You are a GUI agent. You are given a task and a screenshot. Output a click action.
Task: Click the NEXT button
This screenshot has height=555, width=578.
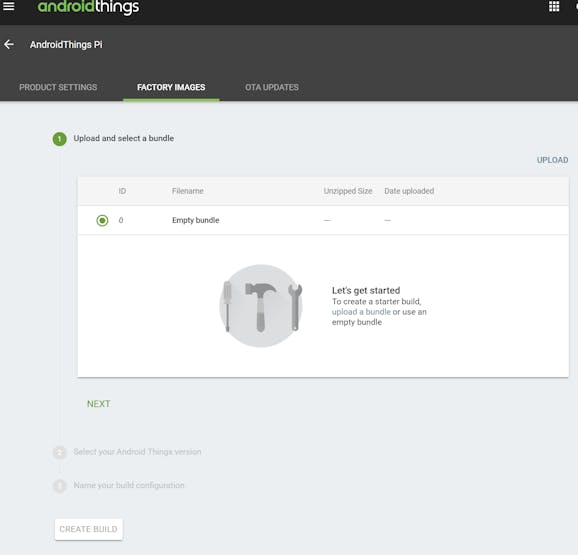98,404
